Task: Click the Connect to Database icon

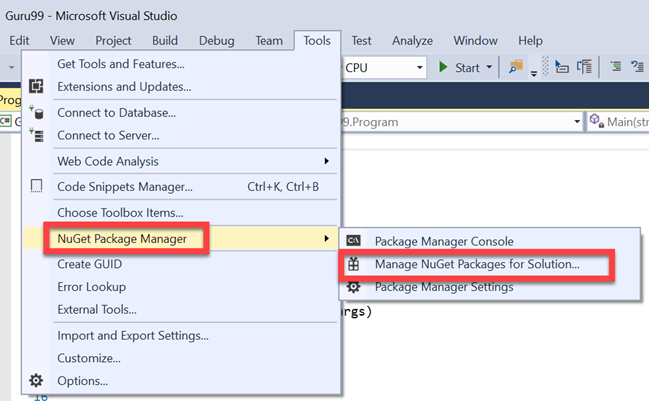Action: tap(37, 113)
